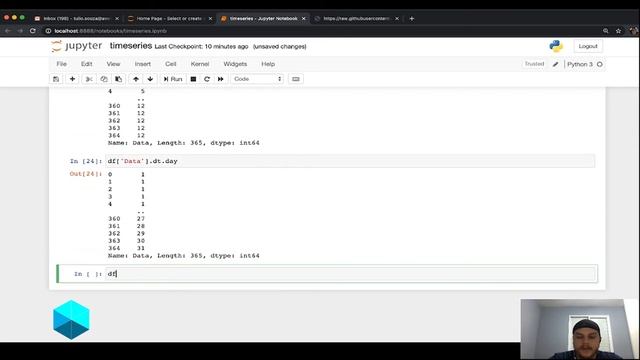The image size is (640, 360).
Task: Move selected cell down arrow
Action: tap(150, 79)
